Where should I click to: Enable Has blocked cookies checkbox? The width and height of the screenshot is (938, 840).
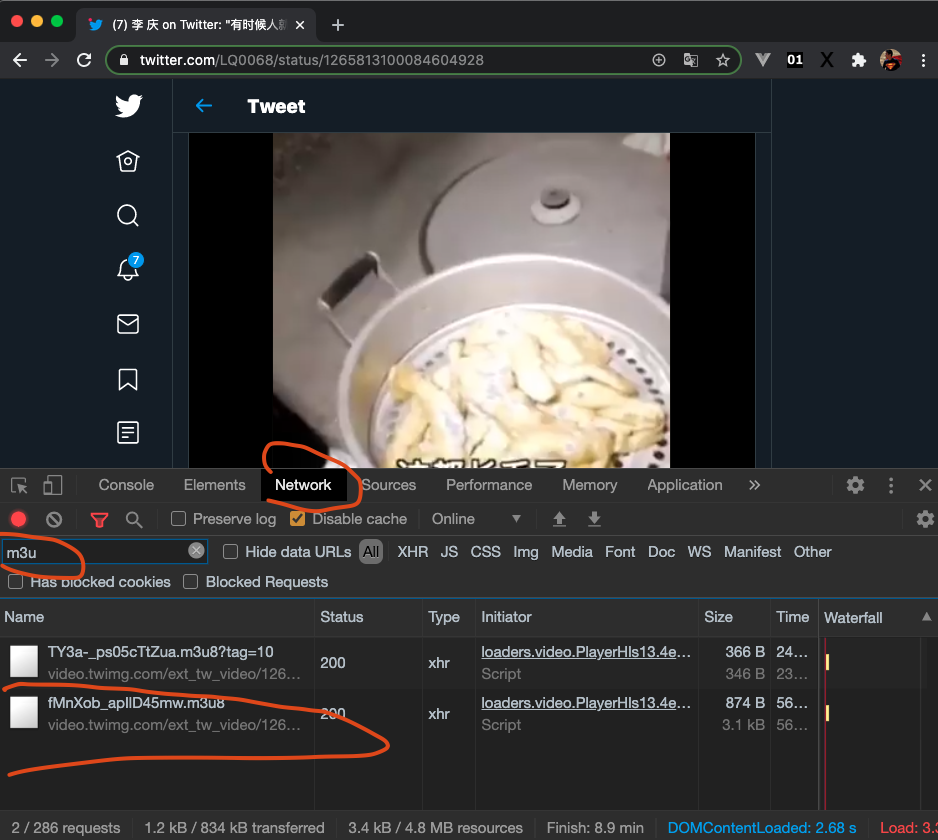point(16,582)
